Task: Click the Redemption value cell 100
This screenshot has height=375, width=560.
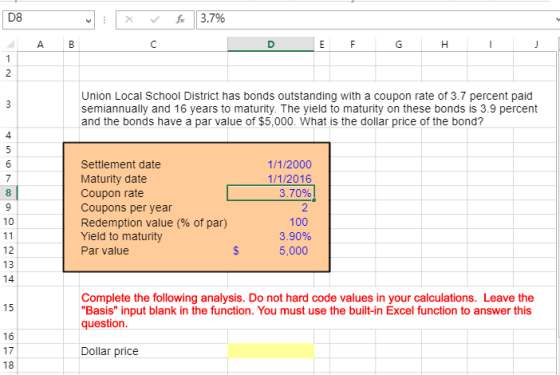Action: coord(299,222)
